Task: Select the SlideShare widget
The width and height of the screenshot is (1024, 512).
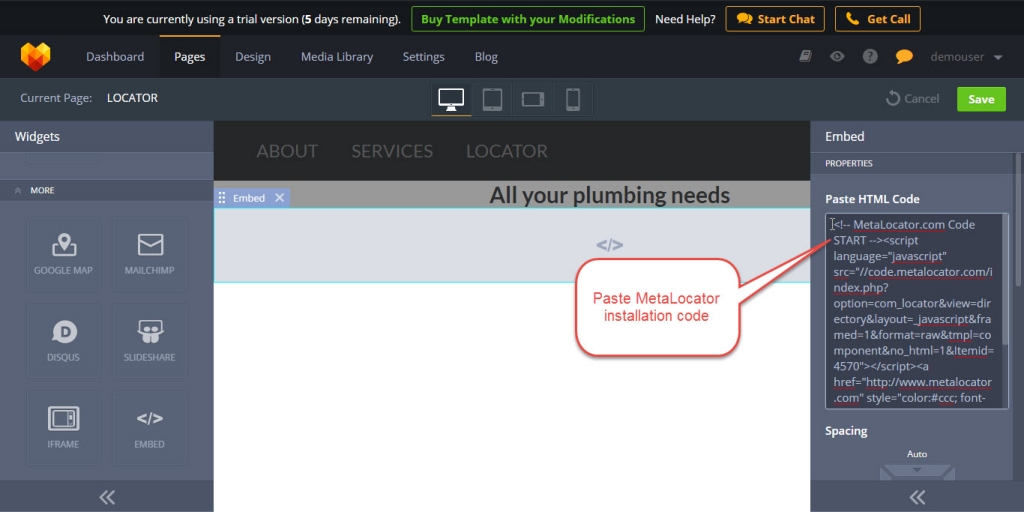Action: point(150,341)
